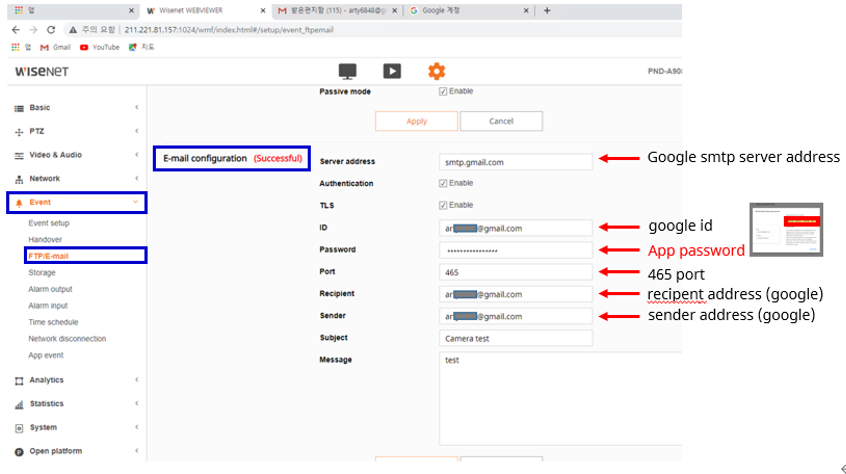Toggle the Passive mode Enable checkbox
The width and height of the screenshot is (846, 474).
443,92
